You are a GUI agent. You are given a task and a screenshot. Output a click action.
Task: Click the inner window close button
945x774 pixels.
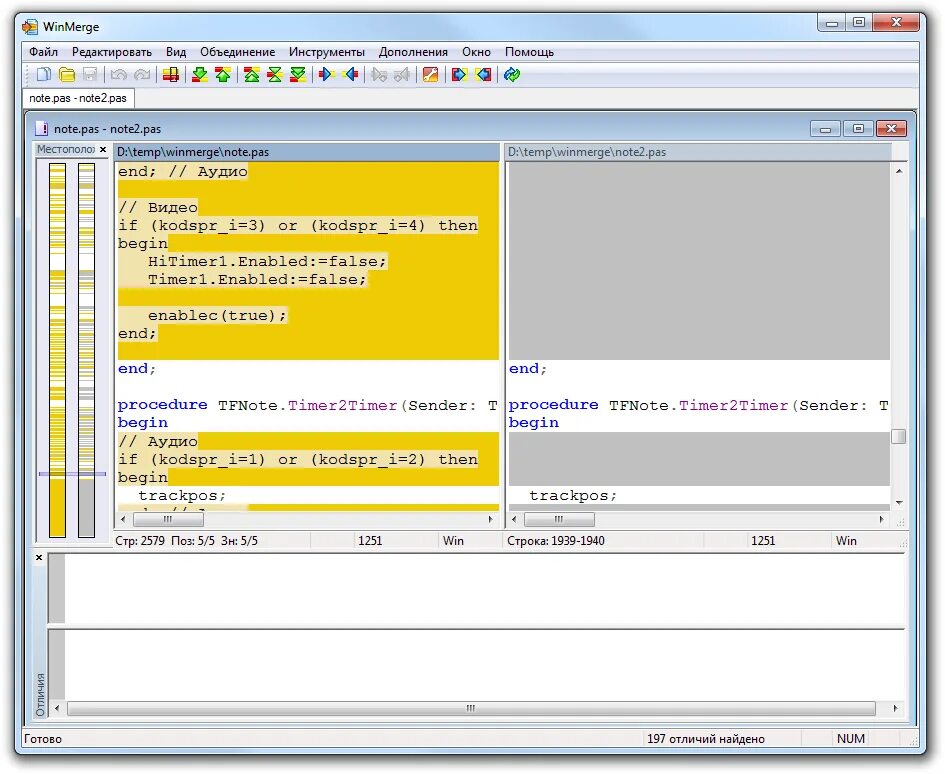pyautogui.click(x=891, y=128)
